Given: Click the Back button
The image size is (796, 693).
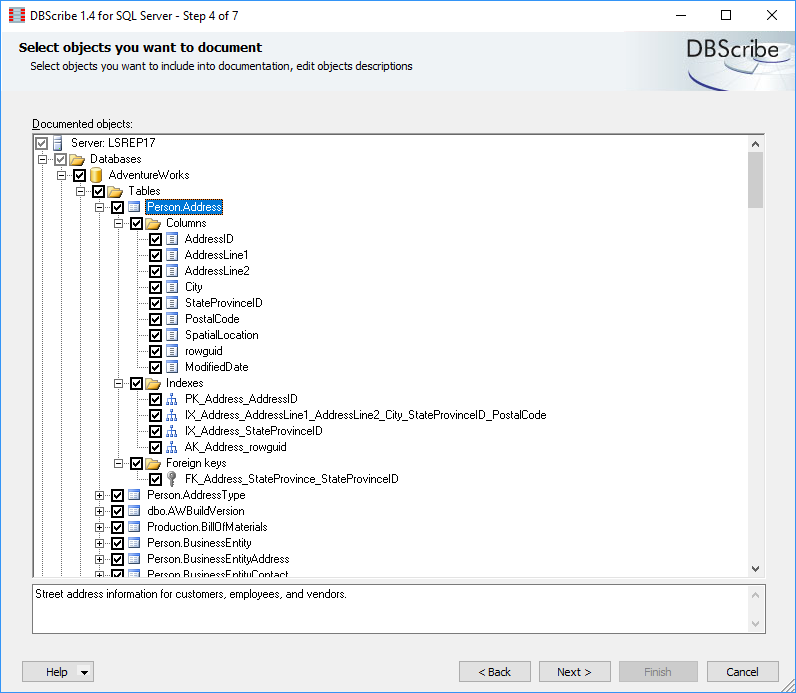Looking at the screenshot, I should 494,672.
